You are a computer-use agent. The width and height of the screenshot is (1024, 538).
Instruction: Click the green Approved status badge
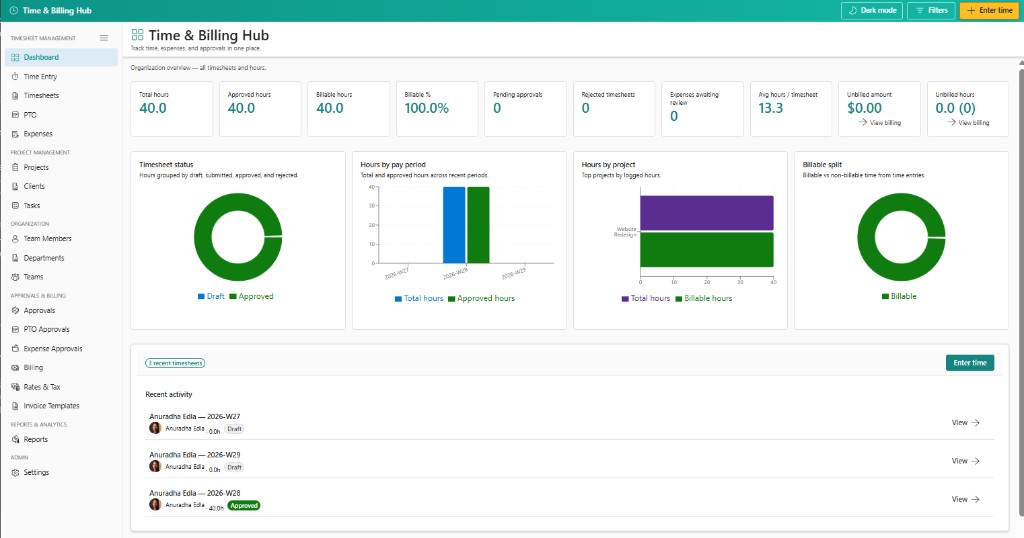(x=244, y=505)
